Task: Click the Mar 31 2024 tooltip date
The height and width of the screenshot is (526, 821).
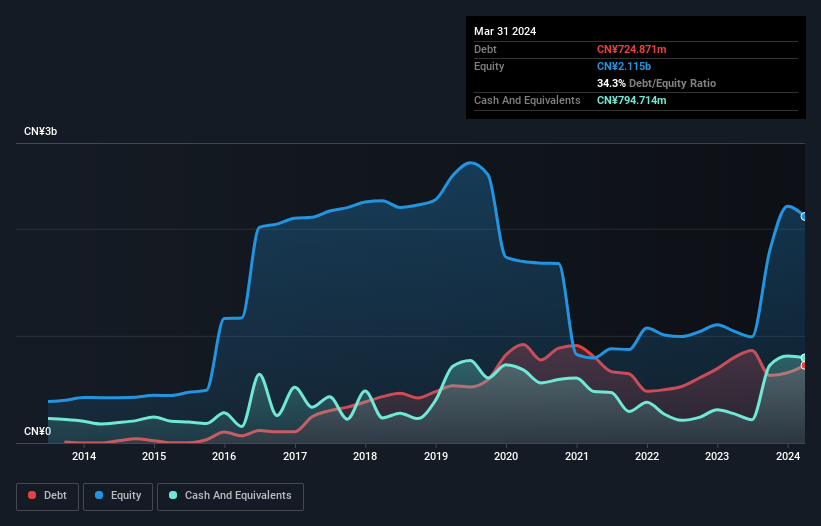Action: pos(505,31)
